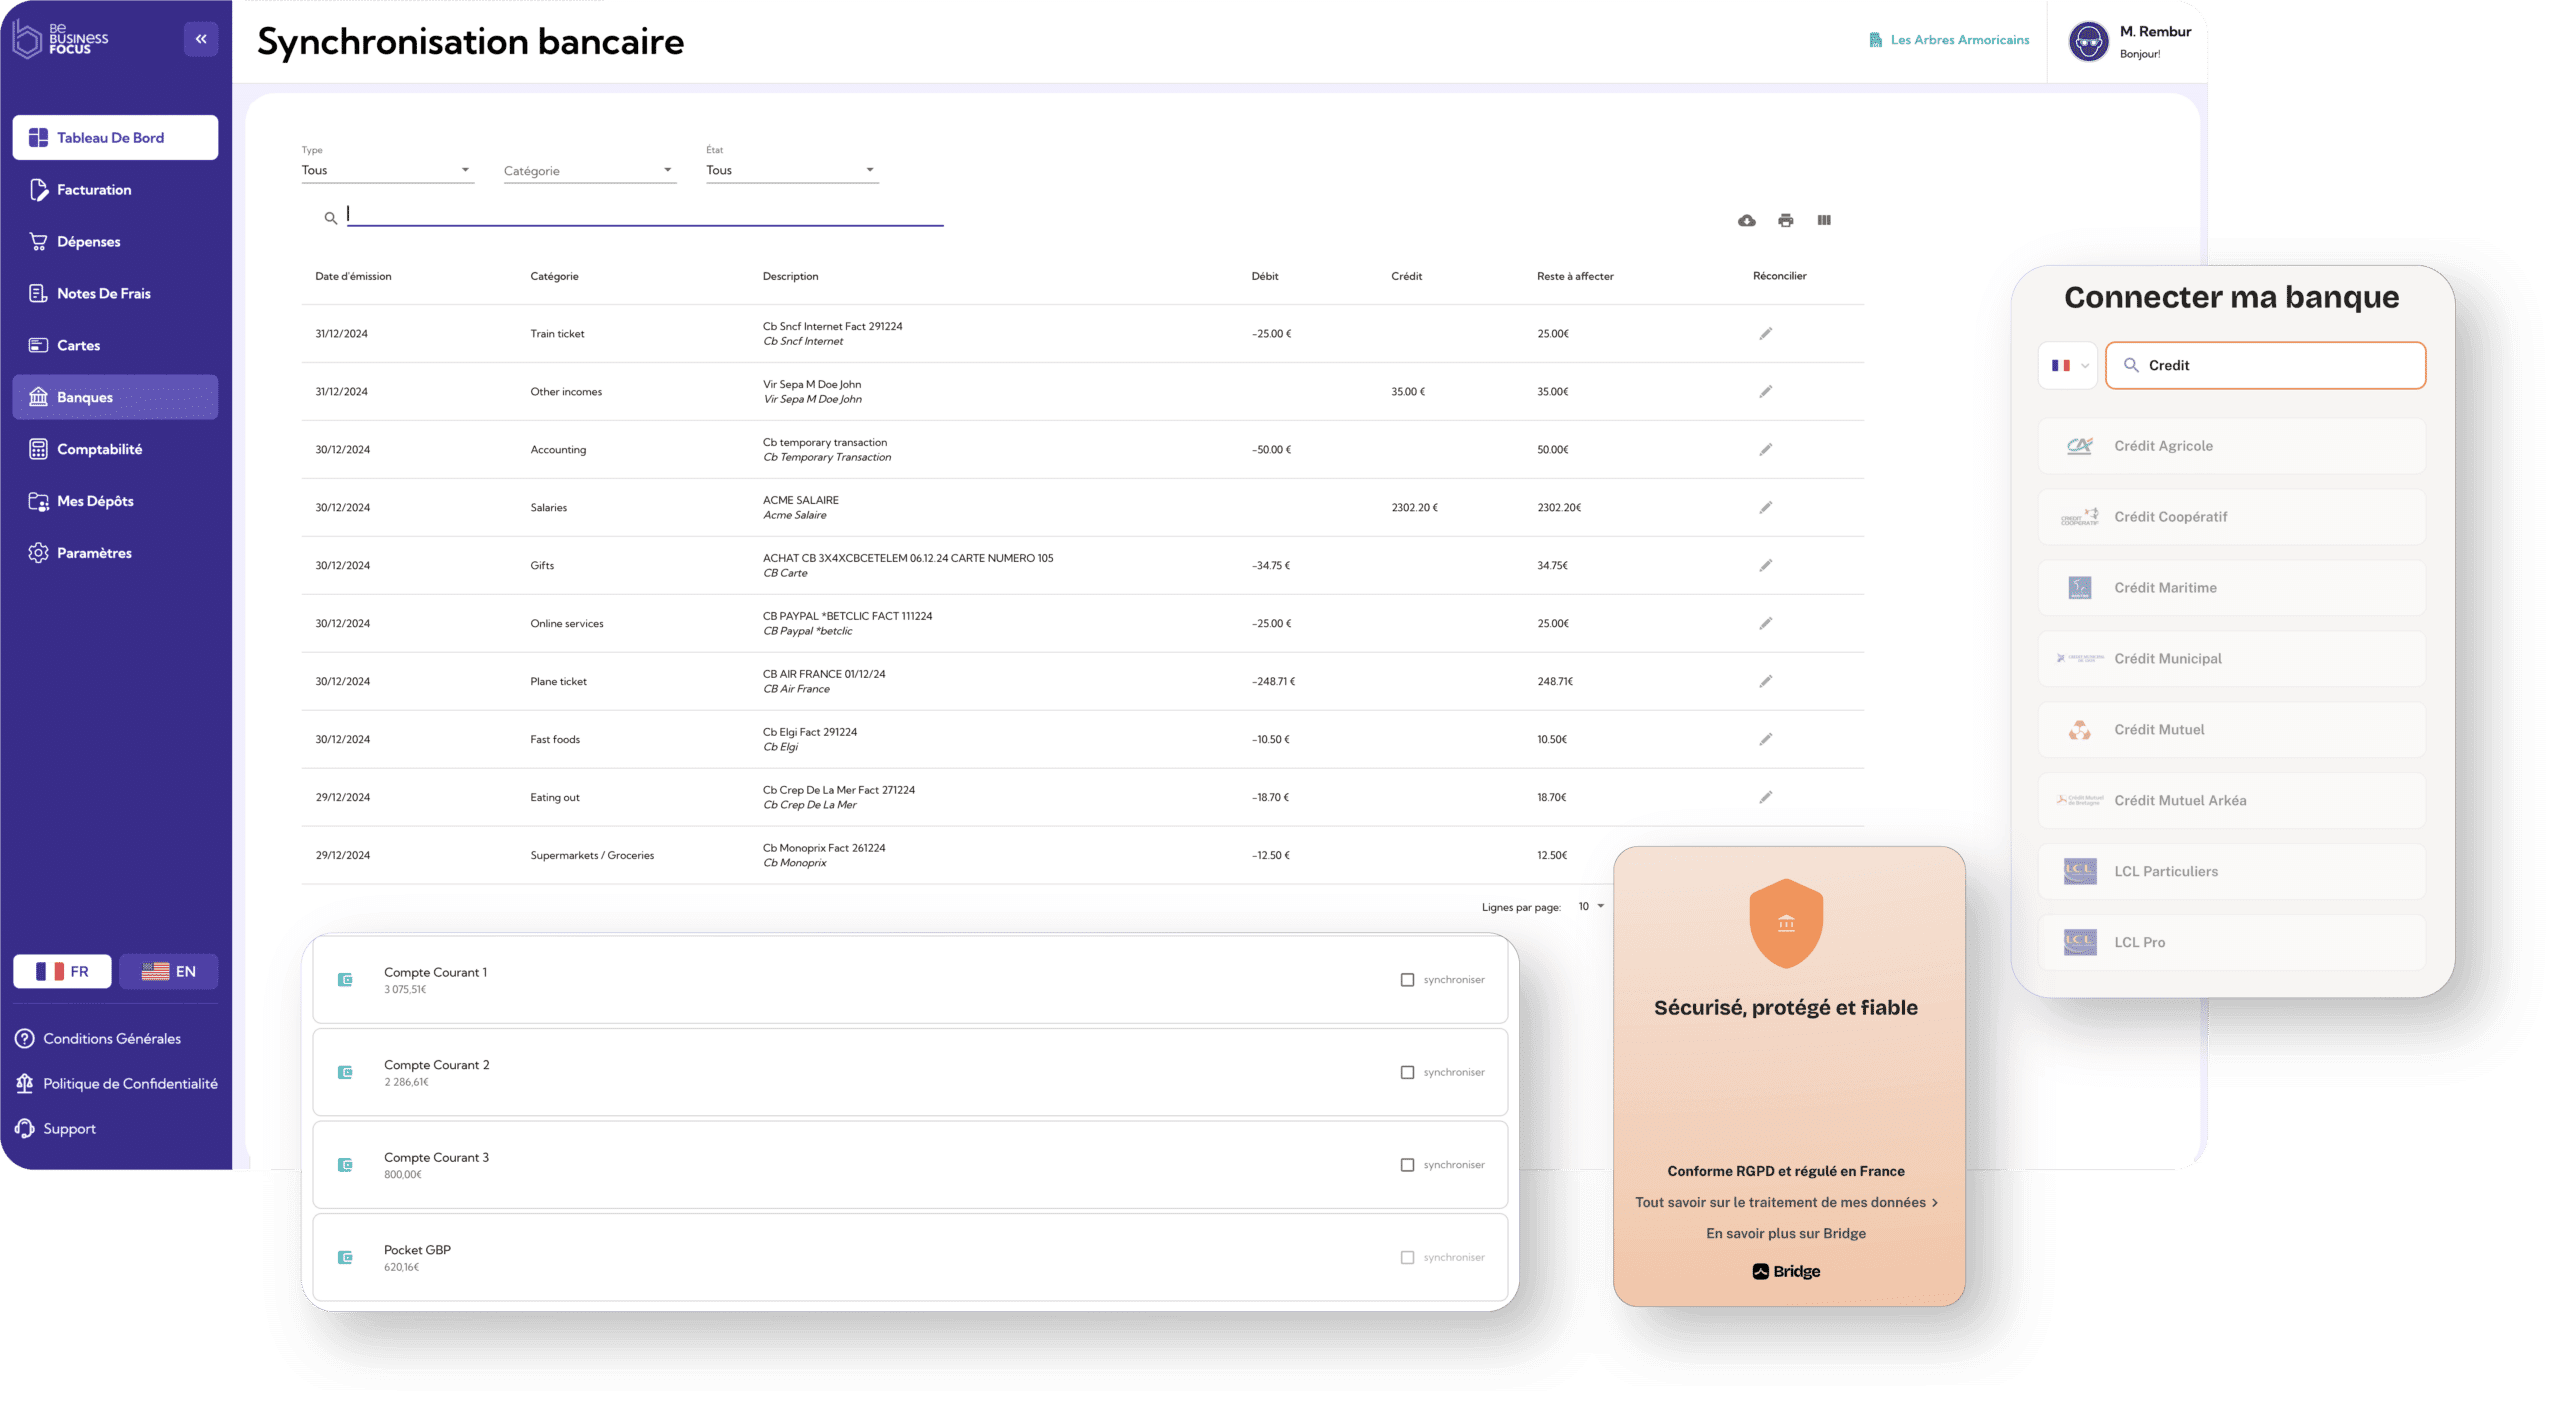This screenshot has width=2560, height=1416.
Task: Click pencil icon for Train ticket row
Action: [1765, 334]
